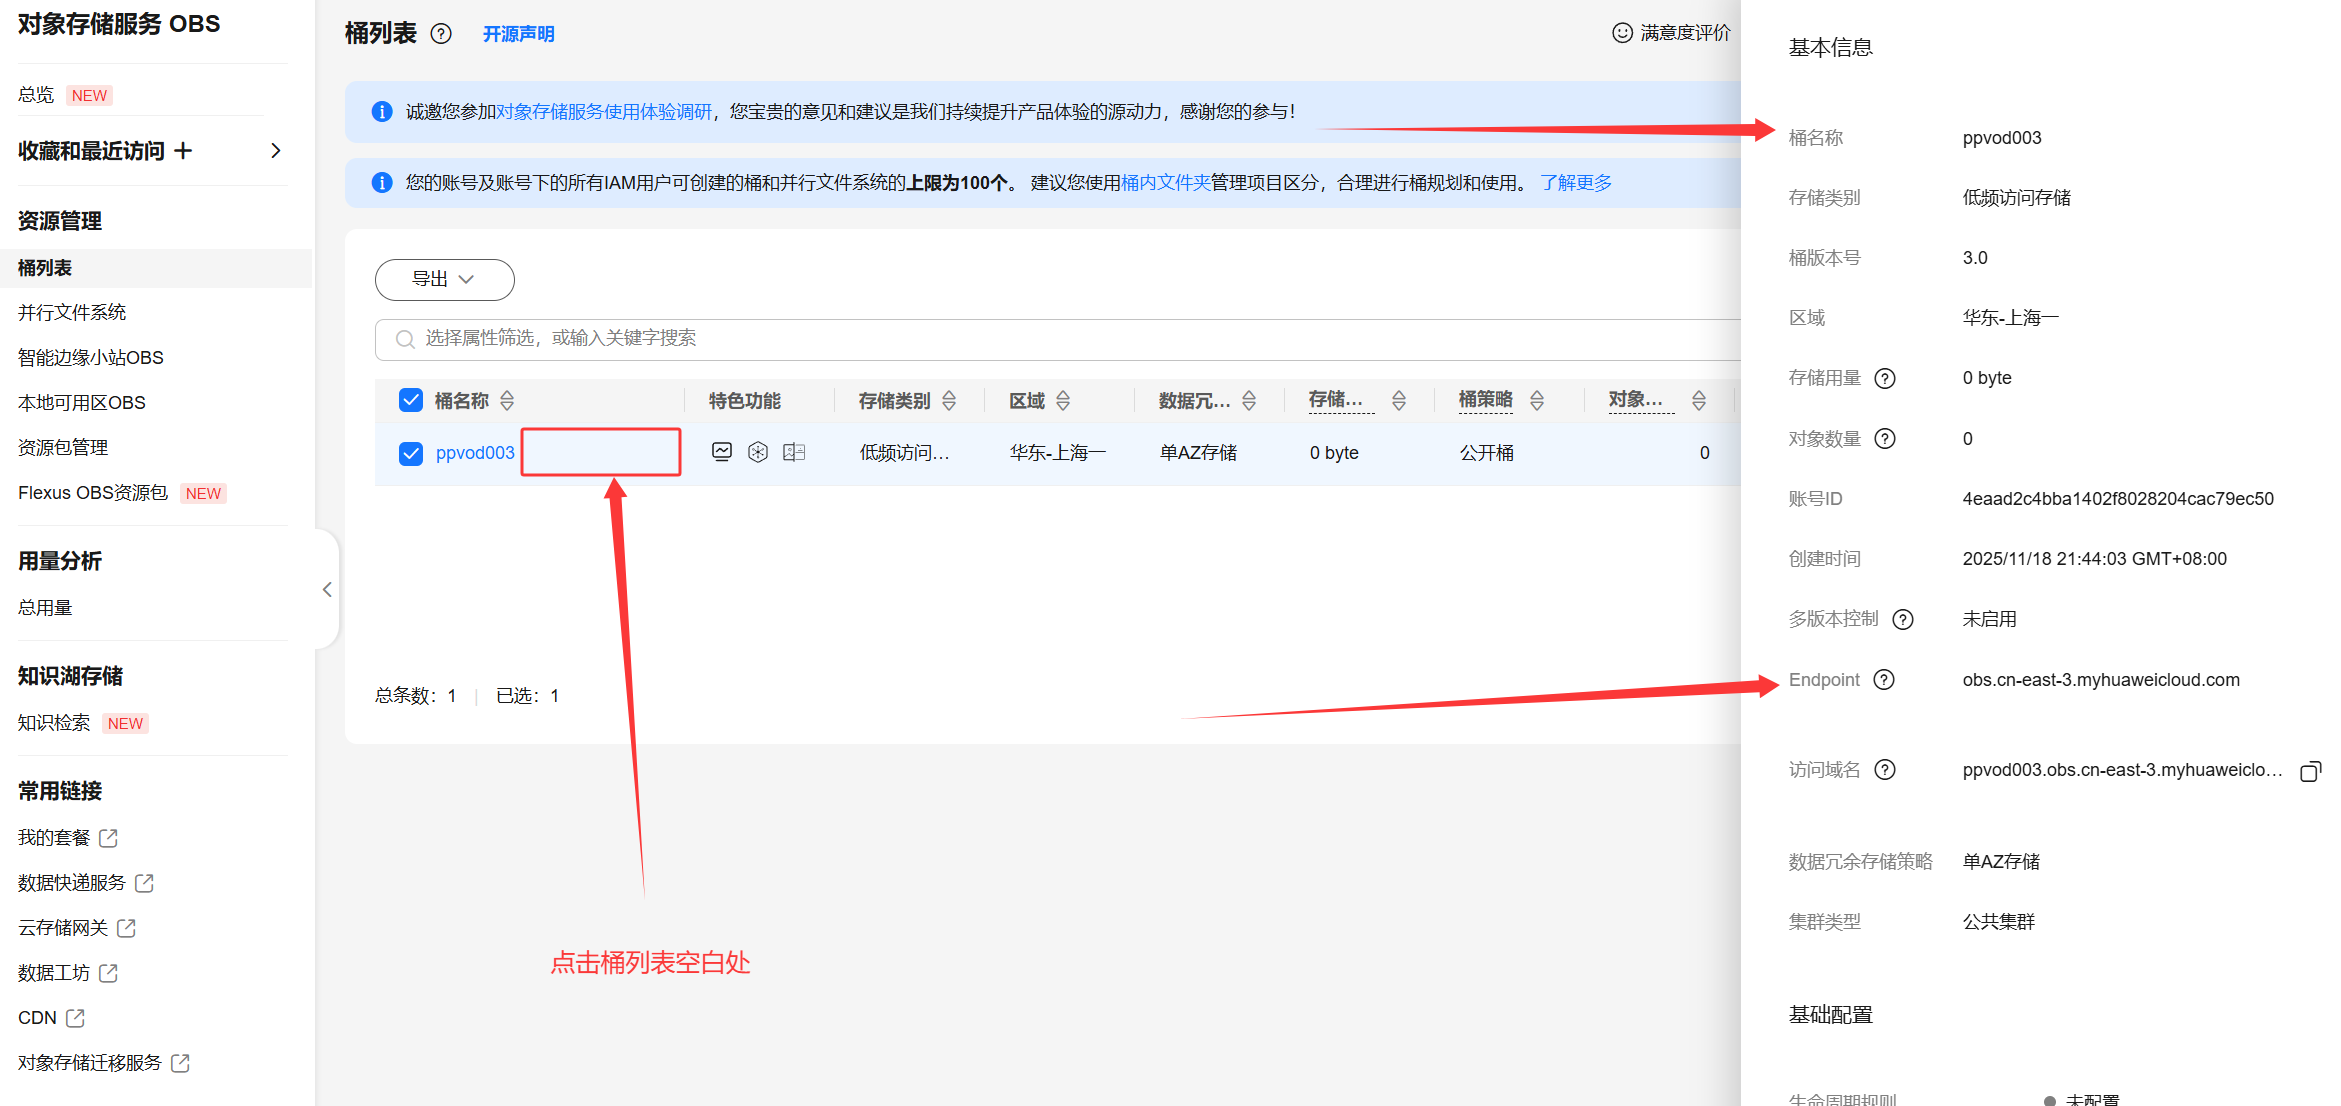Image resolution: width=2341 pixels, height=1106 pixels.
Task: Click the monitoring feature icon in ppvod003 row
Action: pyautogui.click(x=722, y=452)
